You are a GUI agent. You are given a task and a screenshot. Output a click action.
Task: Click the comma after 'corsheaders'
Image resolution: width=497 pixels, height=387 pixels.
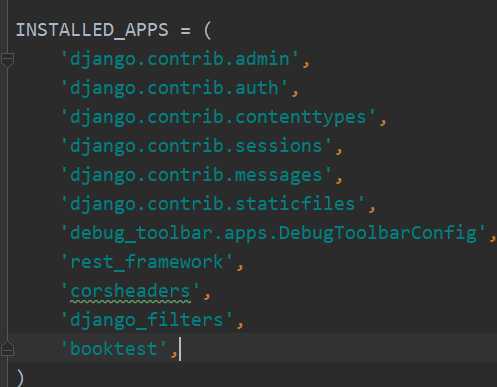pos(207,296)
